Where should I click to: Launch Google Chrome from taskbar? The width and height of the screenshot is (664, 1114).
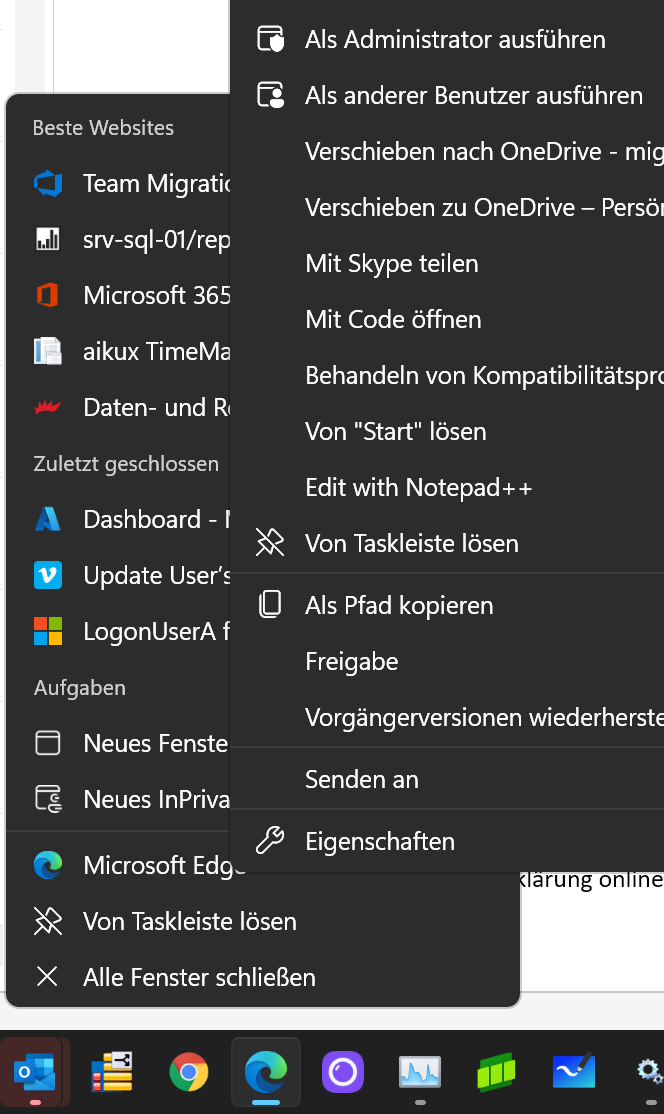pos(189,1071)
